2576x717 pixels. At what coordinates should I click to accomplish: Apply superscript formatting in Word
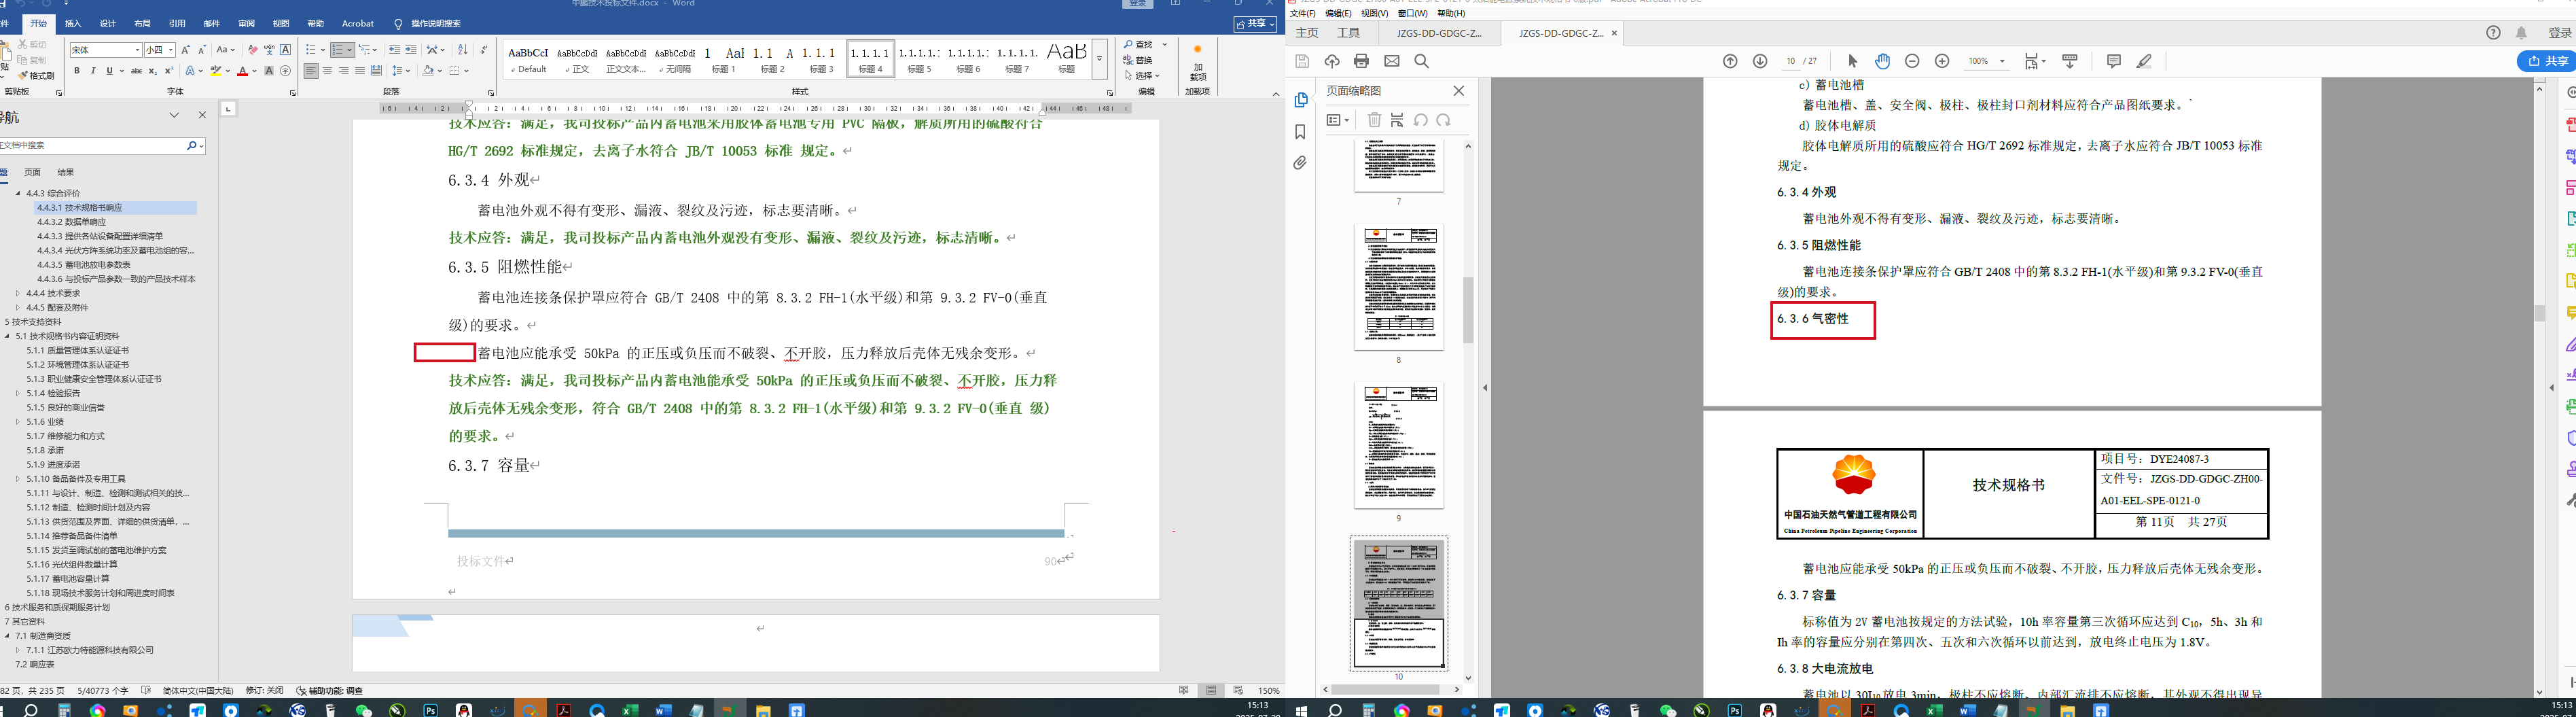click(x=168, y=71)
